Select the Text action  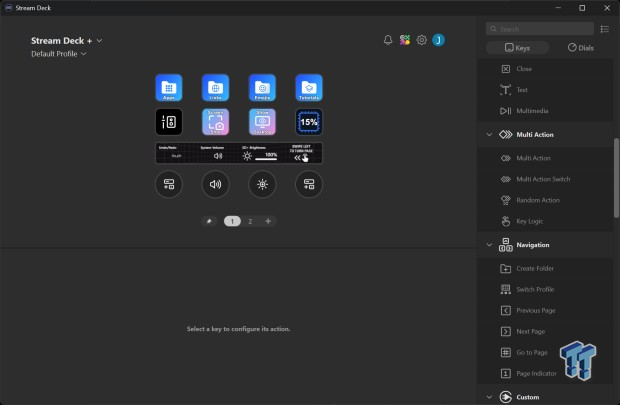546,90
